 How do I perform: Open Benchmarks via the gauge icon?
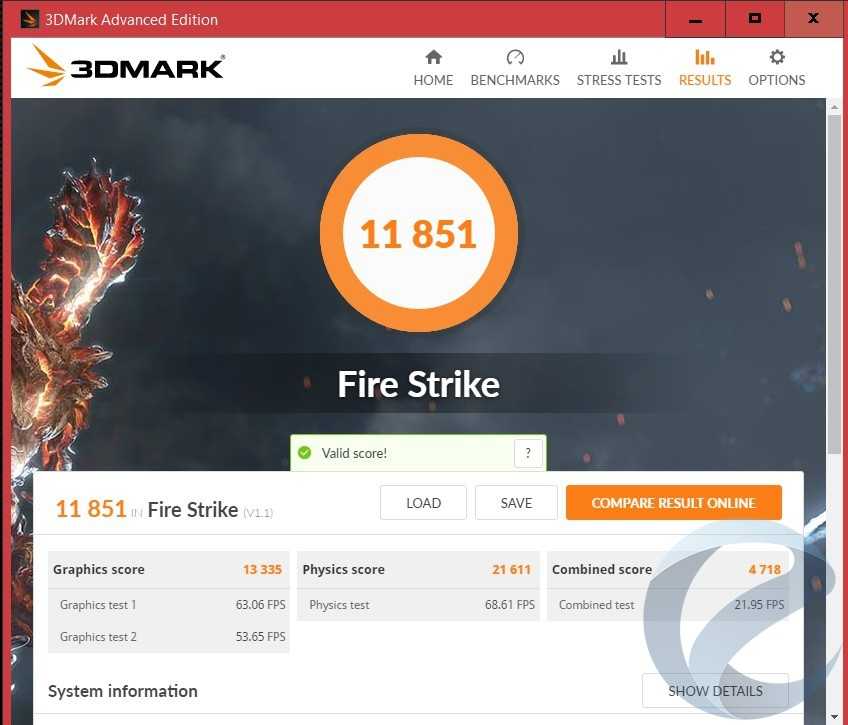[x=515, y=57]
